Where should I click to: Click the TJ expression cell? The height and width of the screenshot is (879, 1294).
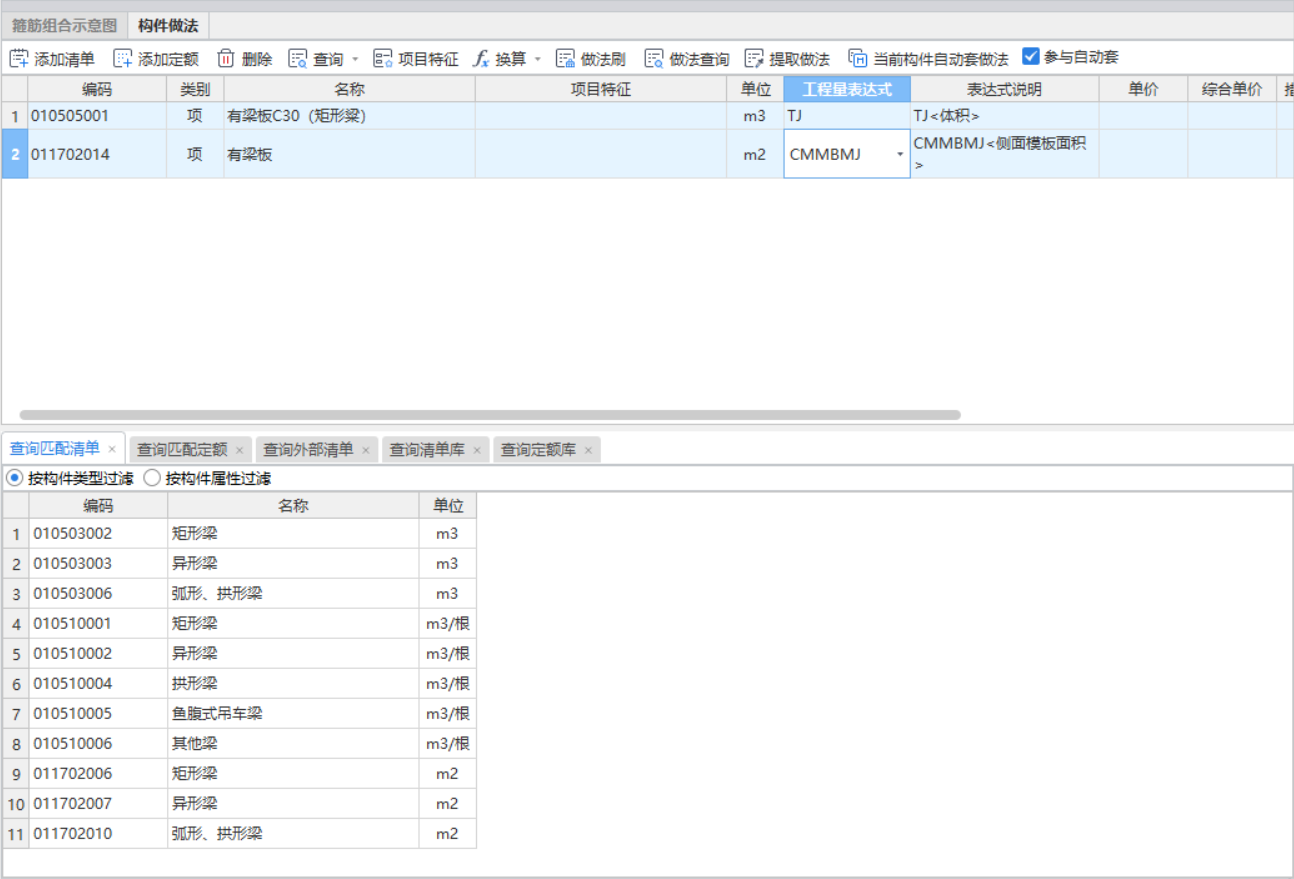(847, 116)
